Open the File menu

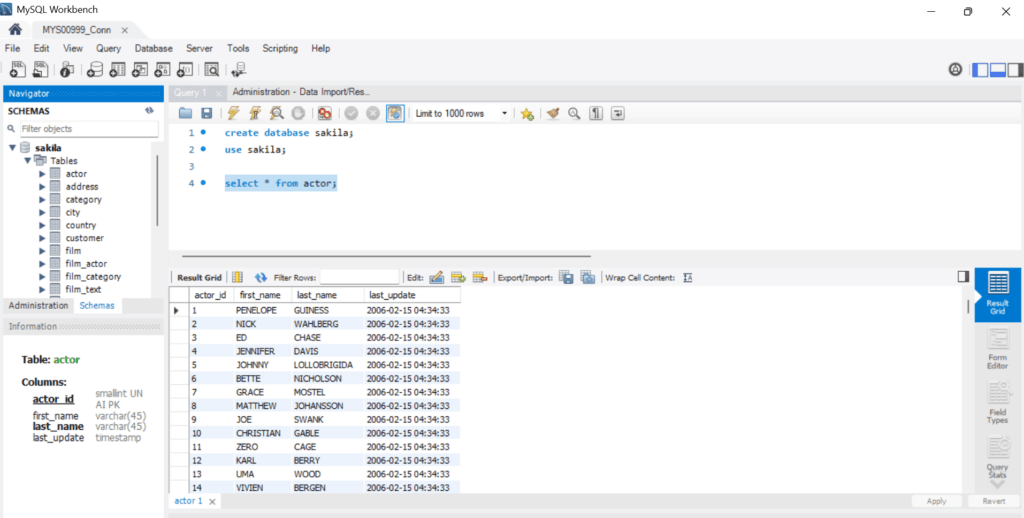[x=12, y=48]
